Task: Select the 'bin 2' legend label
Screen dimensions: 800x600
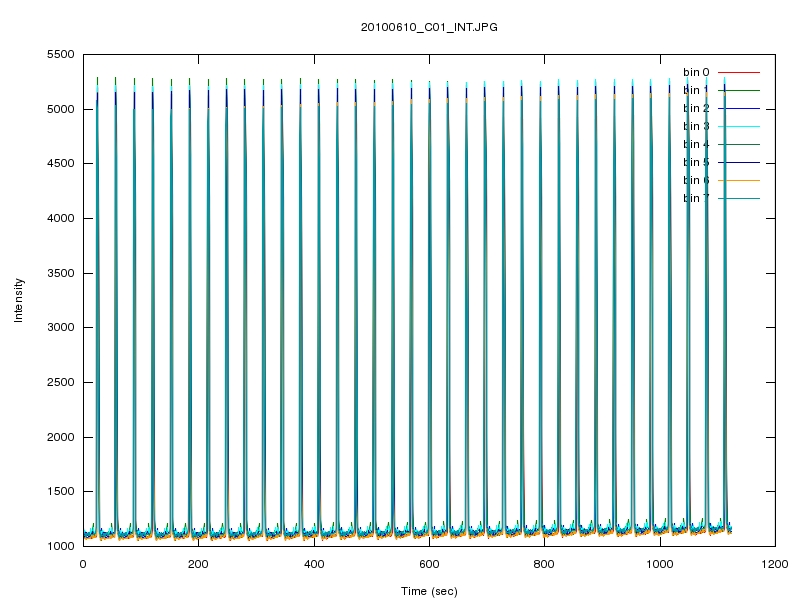Action: [x=696, y=108]
